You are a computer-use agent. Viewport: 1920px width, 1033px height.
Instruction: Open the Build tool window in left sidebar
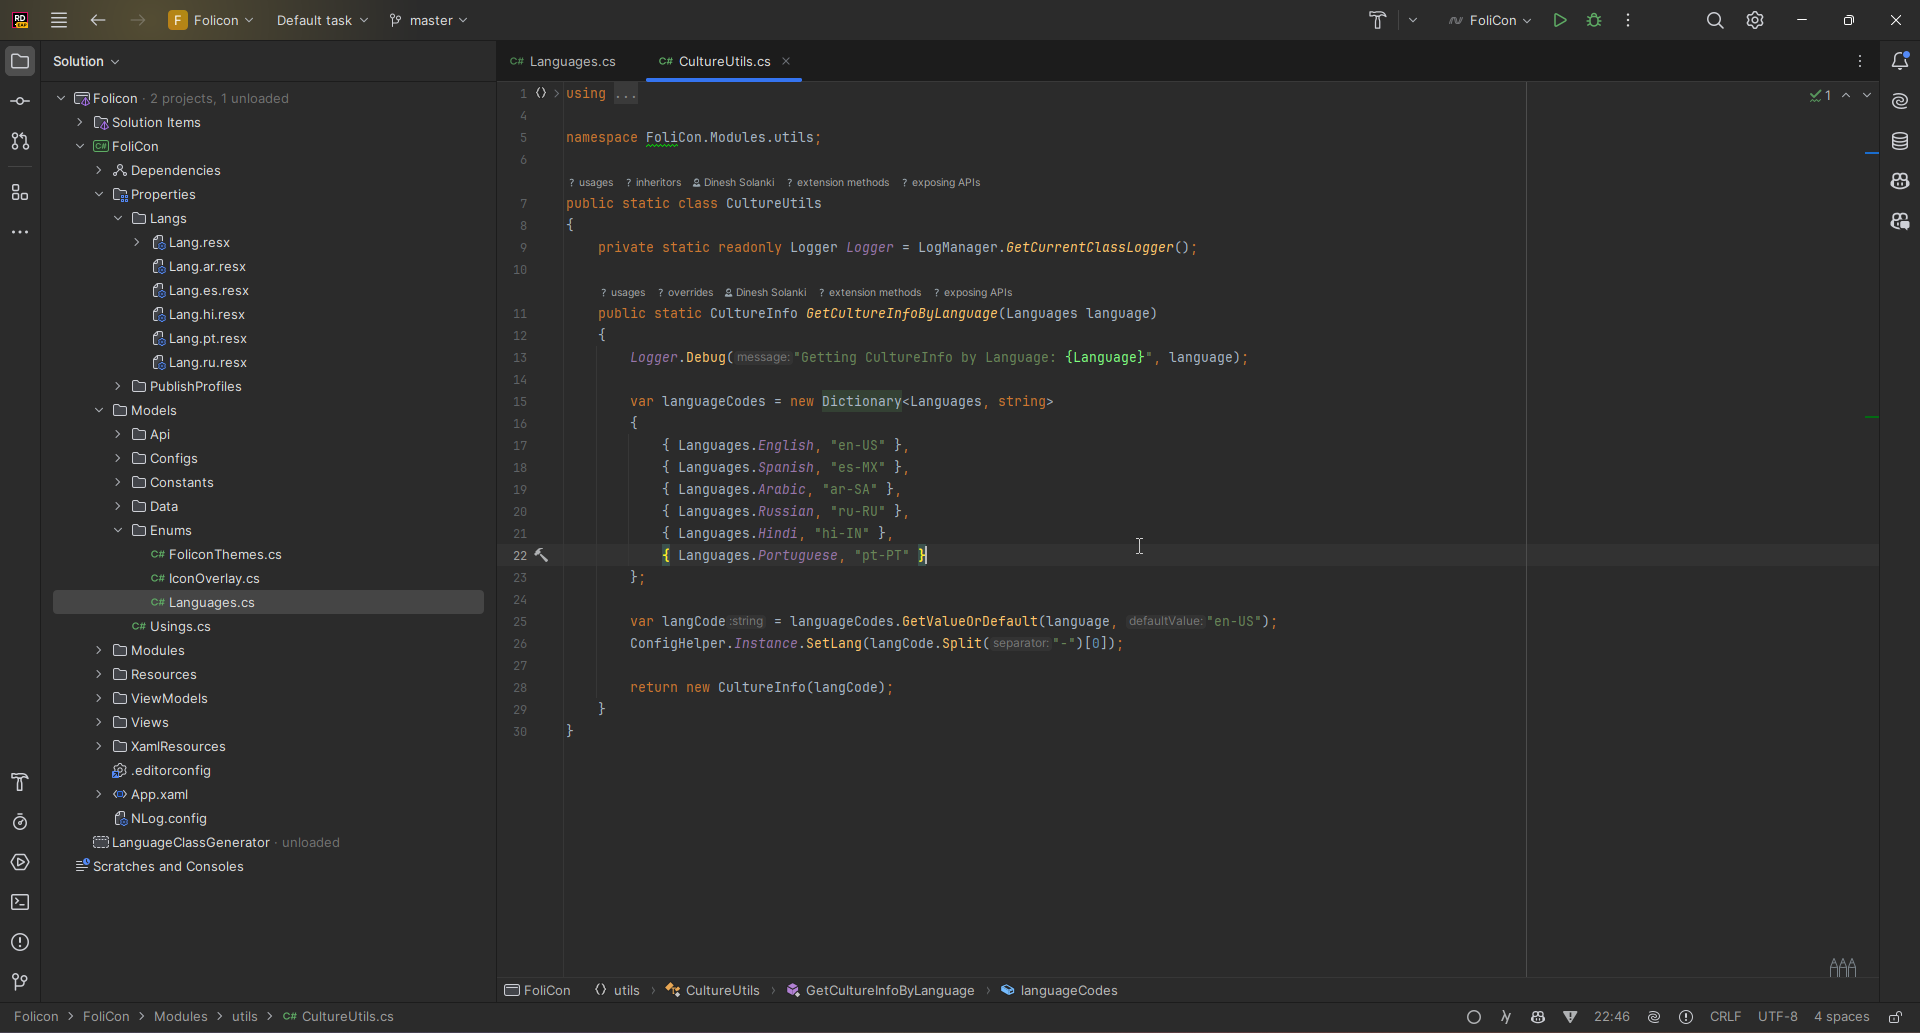(x=20, y=782)
